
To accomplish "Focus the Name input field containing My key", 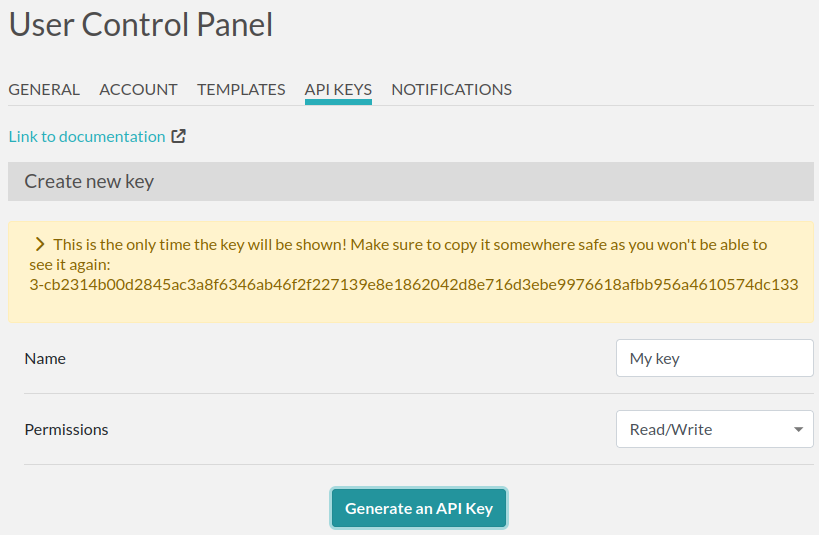I will tap(715, 358).
